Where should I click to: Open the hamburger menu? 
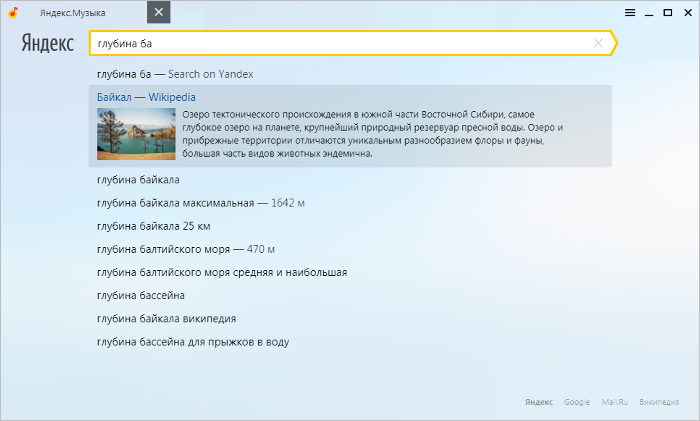coord(630,13)
